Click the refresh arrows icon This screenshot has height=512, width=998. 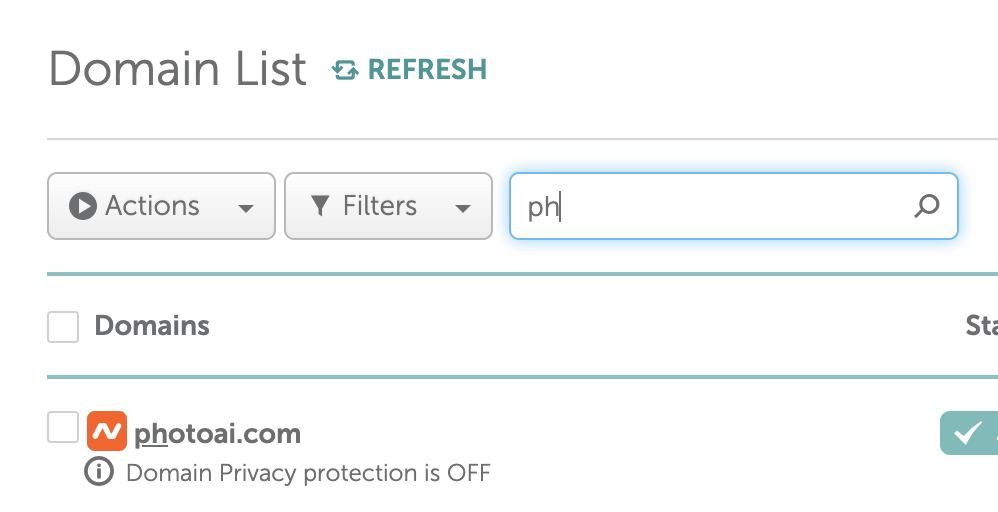pyautogui.click(x=345, y=70)
